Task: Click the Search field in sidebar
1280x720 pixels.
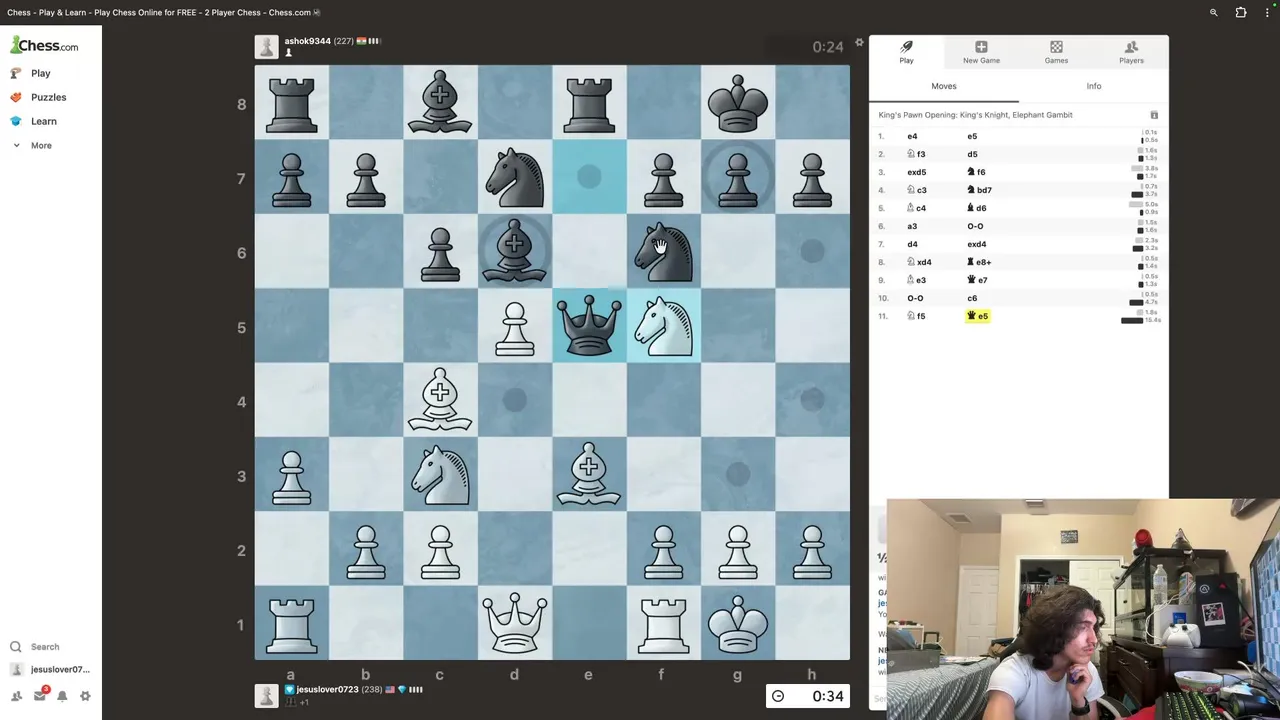Action: [45, 647]
